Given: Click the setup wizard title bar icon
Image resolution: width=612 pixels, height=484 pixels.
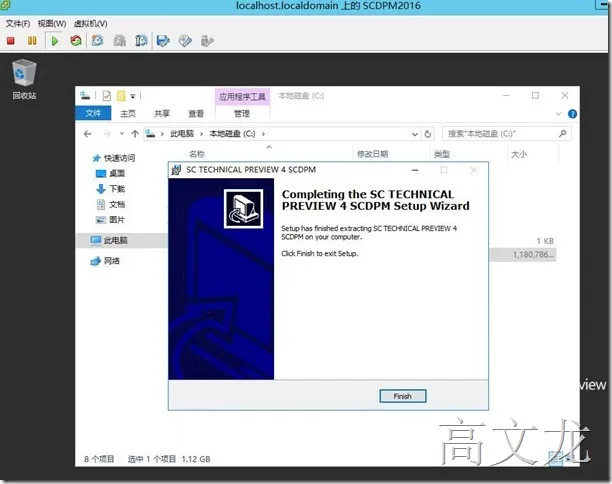Looking at the screenshot, I should (176, 170).
